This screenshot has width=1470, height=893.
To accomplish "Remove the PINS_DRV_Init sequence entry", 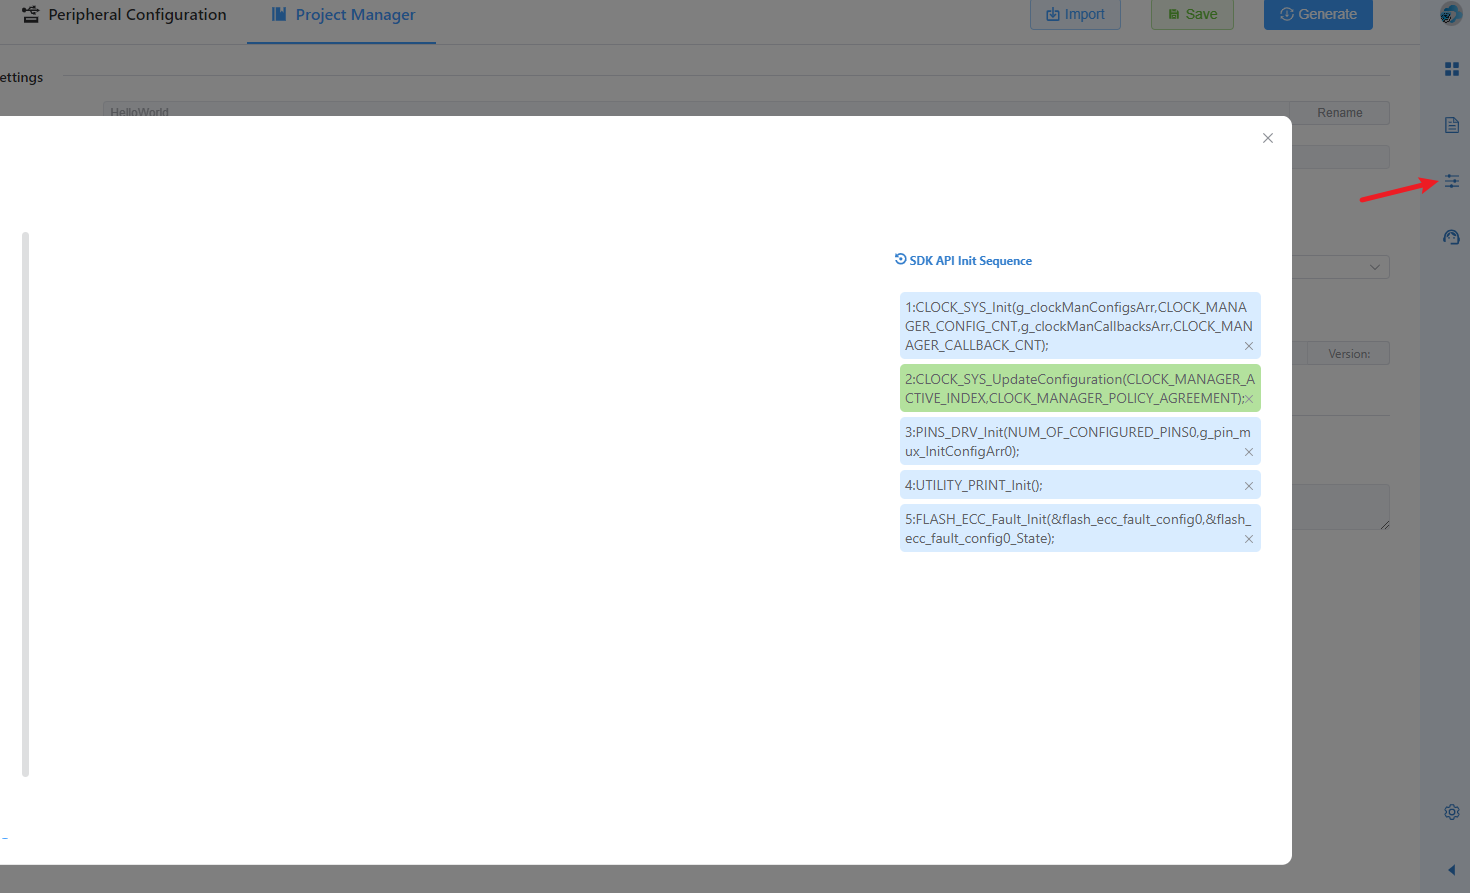I will (x=1248, y=452).
